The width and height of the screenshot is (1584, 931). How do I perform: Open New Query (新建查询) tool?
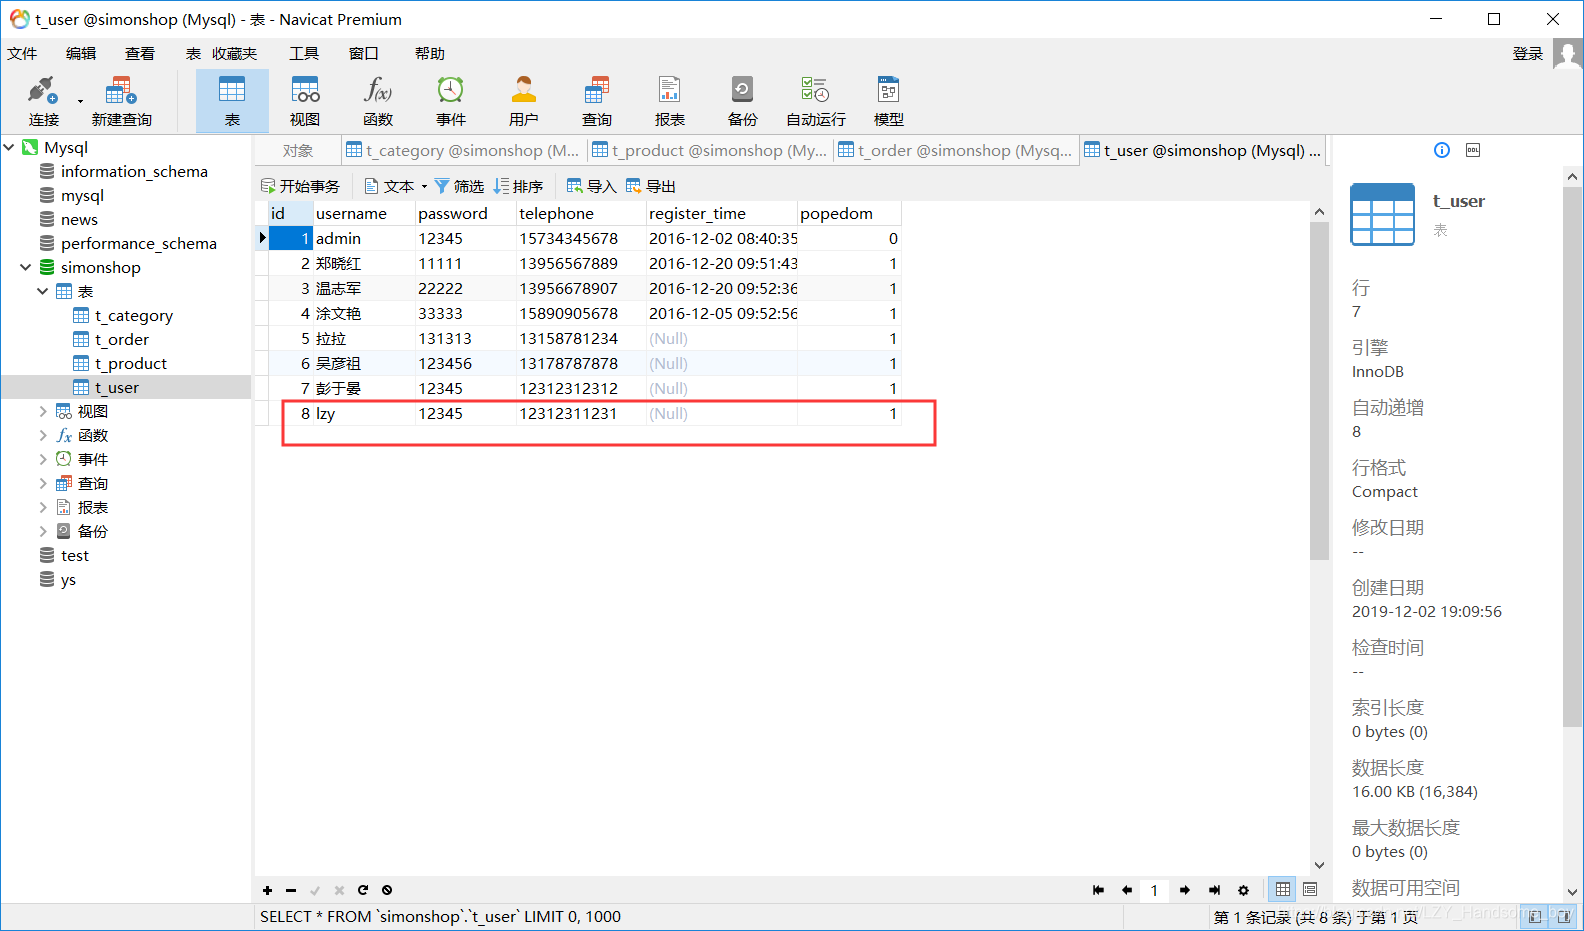point(121,101)
